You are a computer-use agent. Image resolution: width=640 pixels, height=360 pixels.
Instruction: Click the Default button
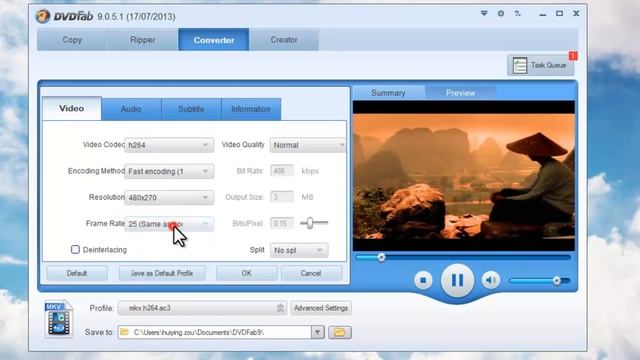(77, 273)
